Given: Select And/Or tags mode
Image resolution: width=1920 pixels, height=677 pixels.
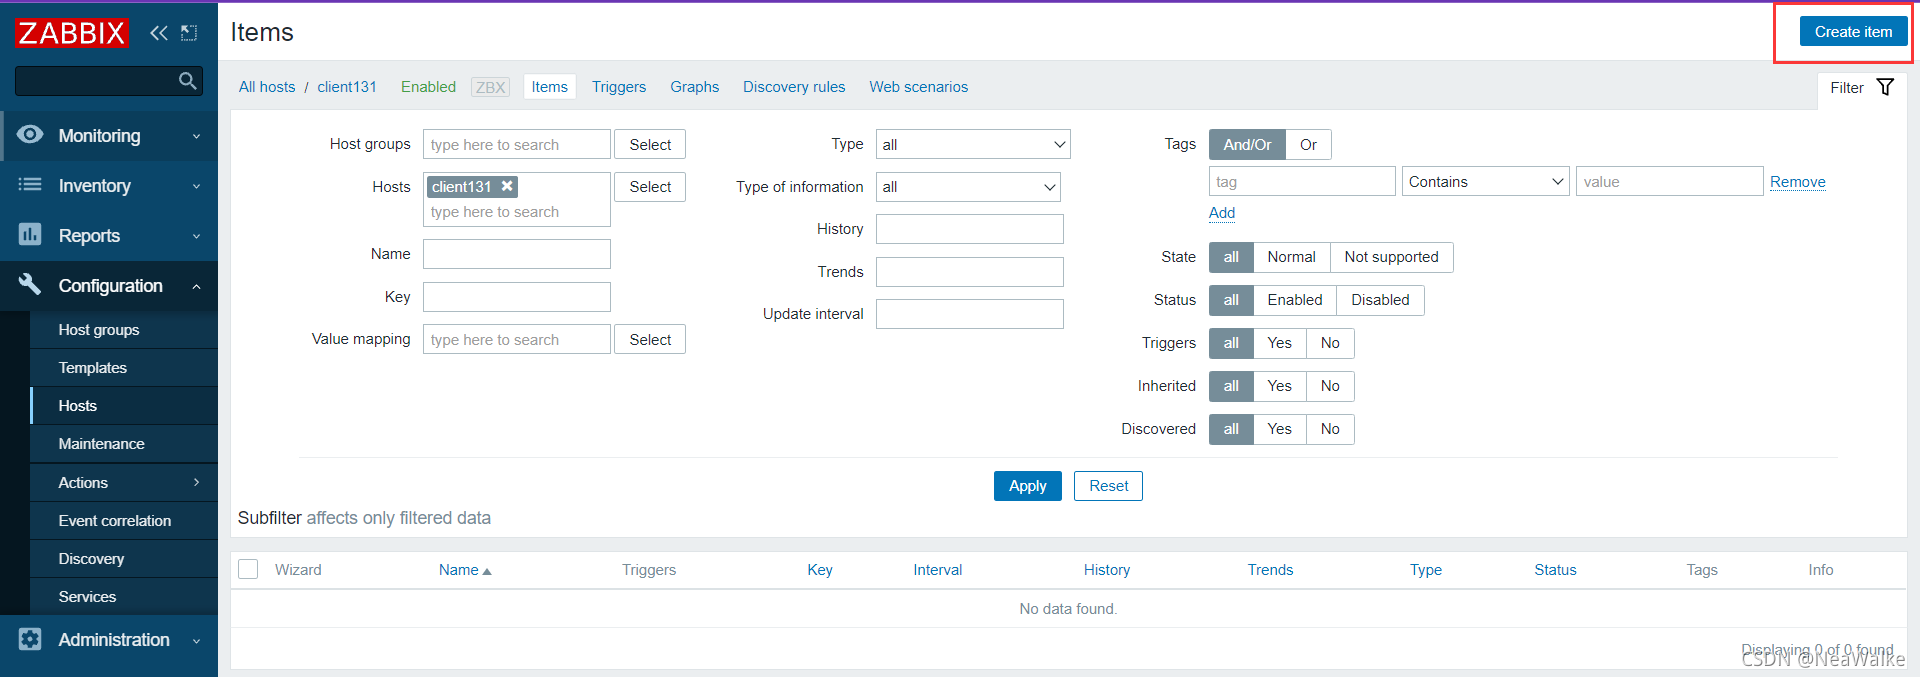Looking at the screenshot, I should click(1247, 144).
